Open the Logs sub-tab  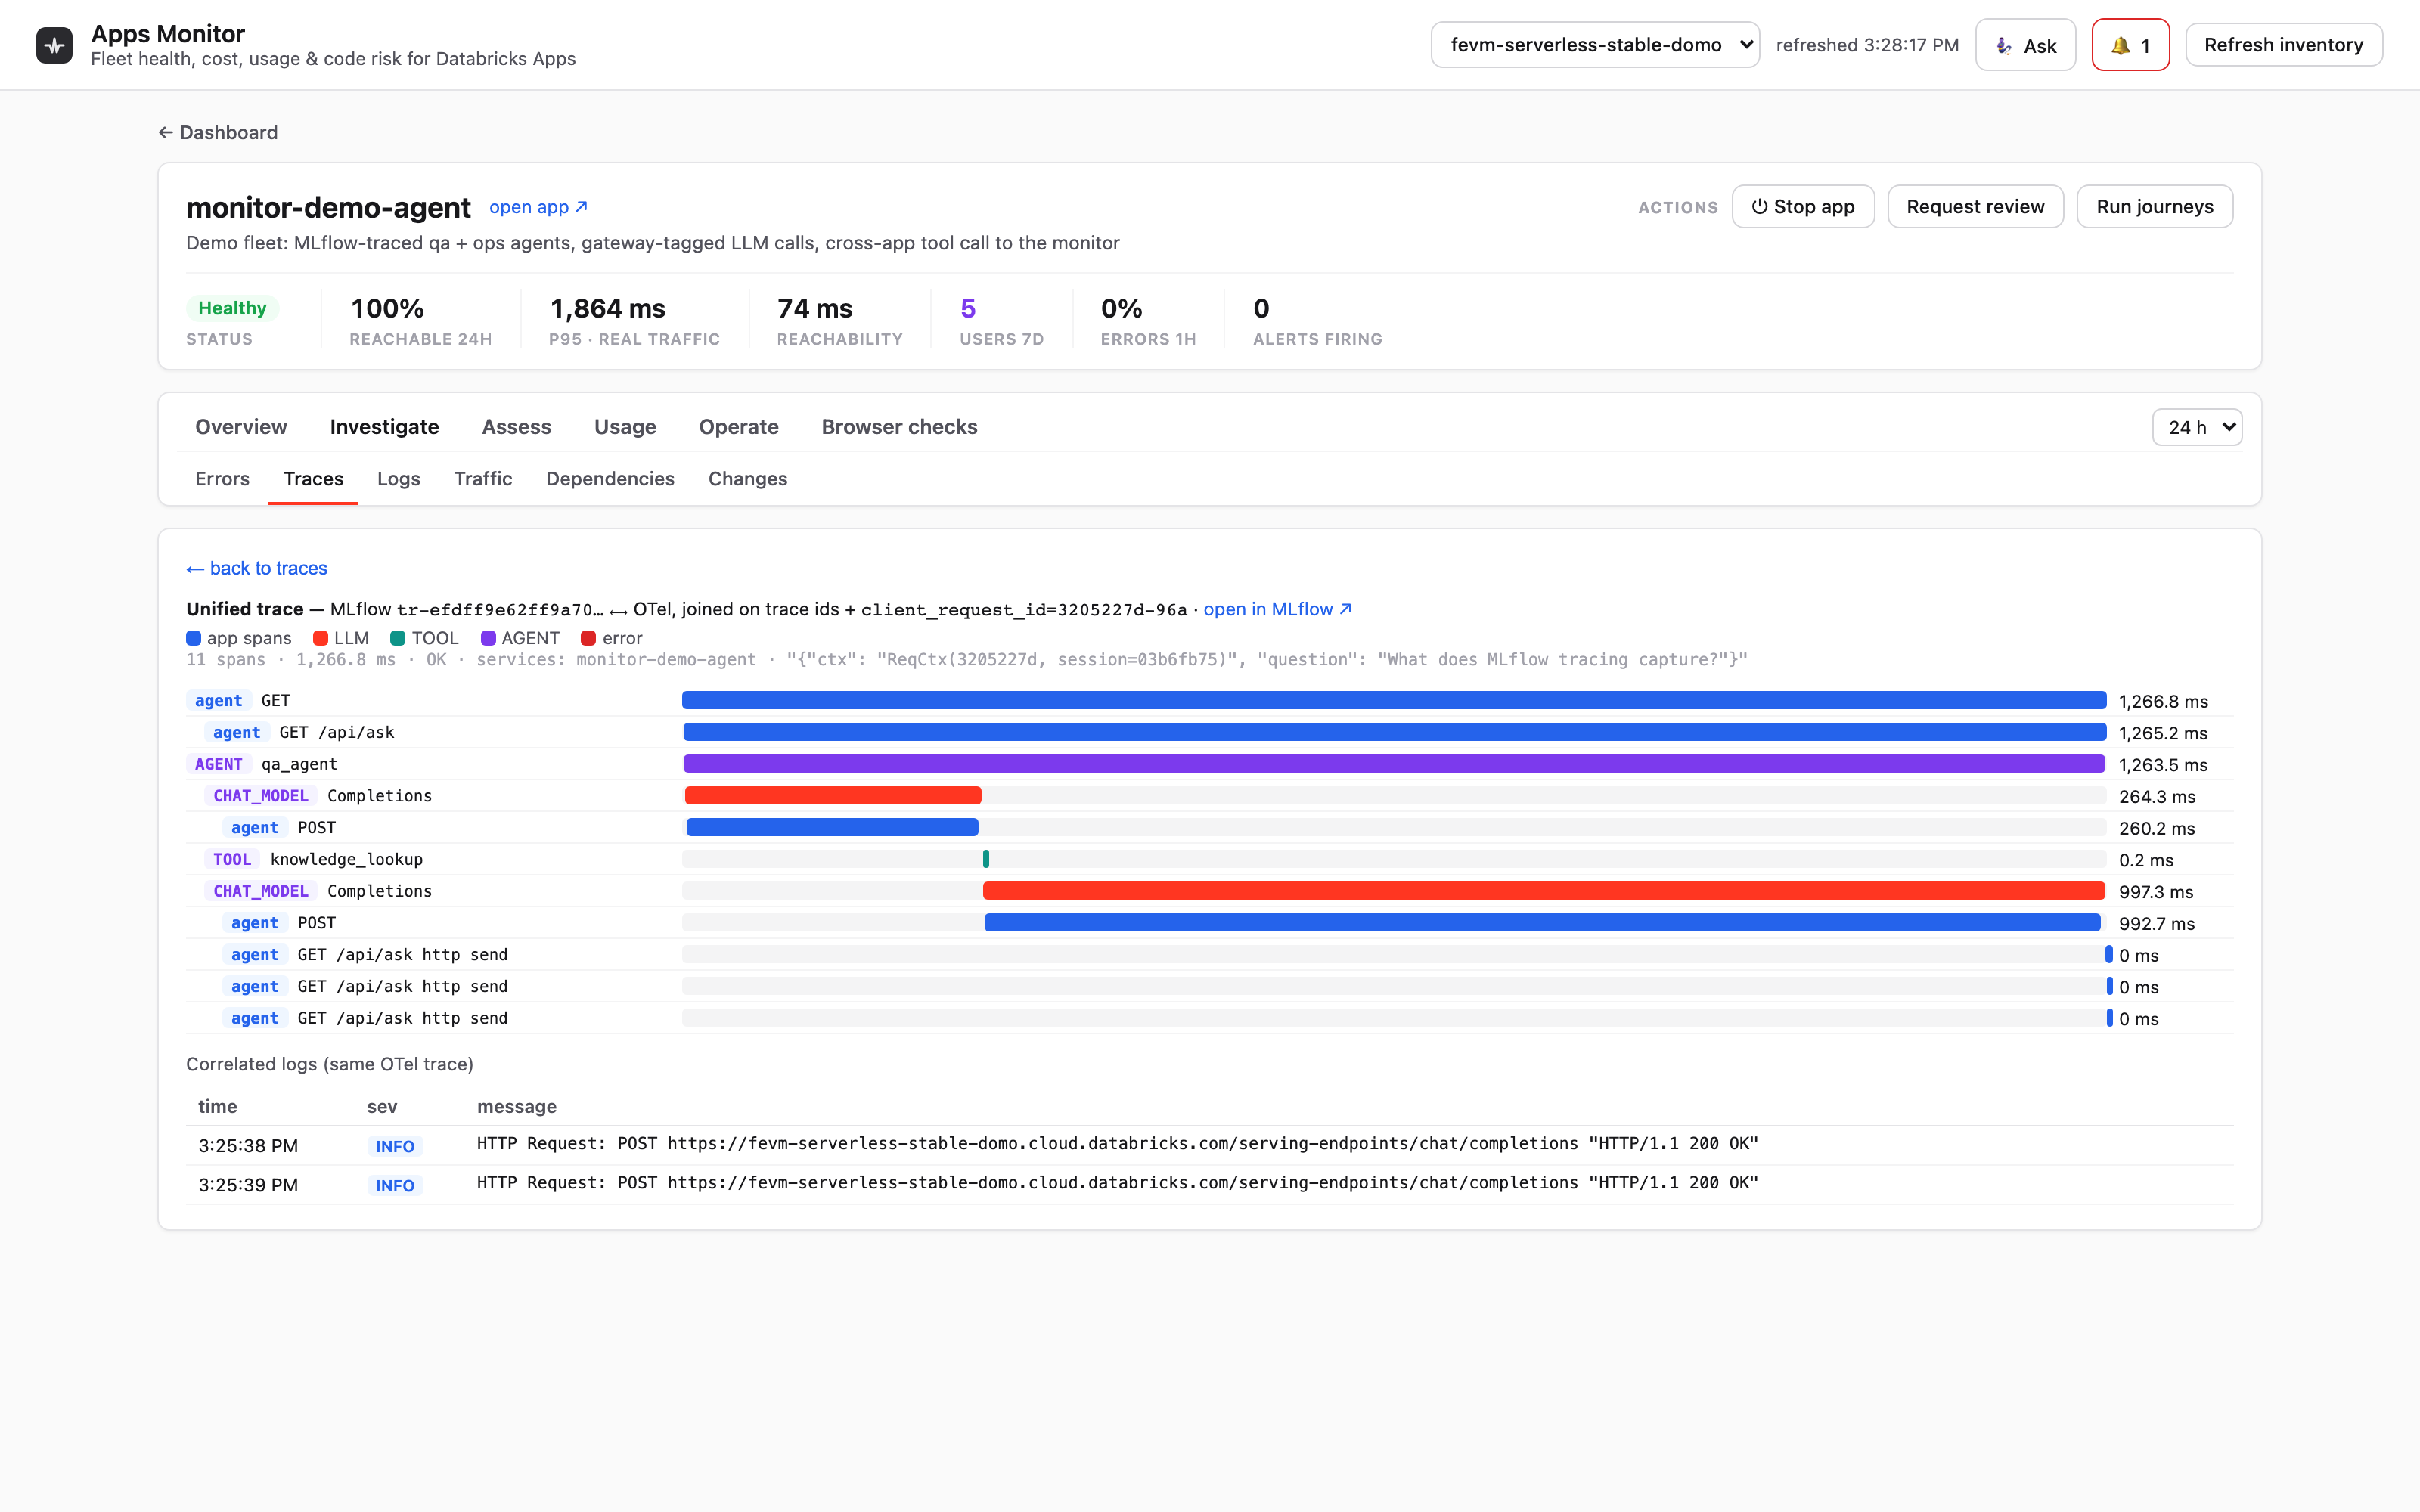pos(398,479)
